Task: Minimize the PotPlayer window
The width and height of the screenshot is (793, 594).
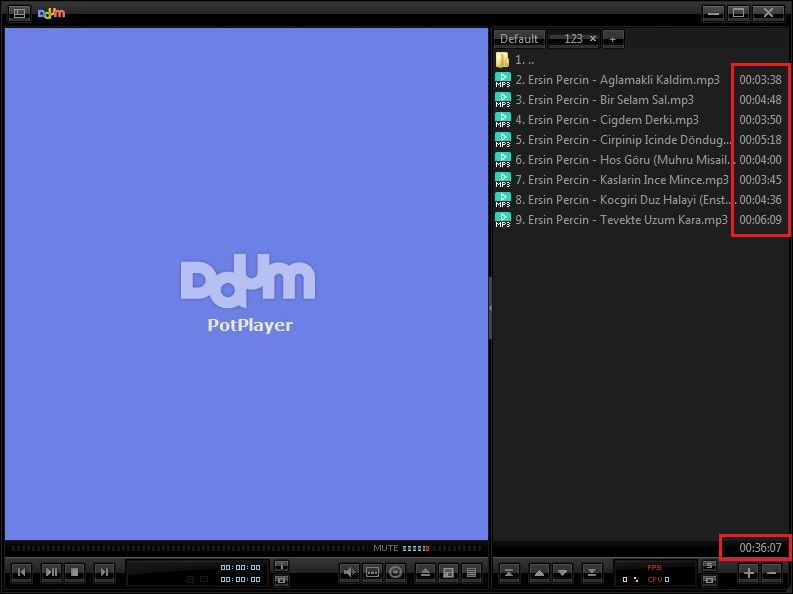Action: coord(713,13)
